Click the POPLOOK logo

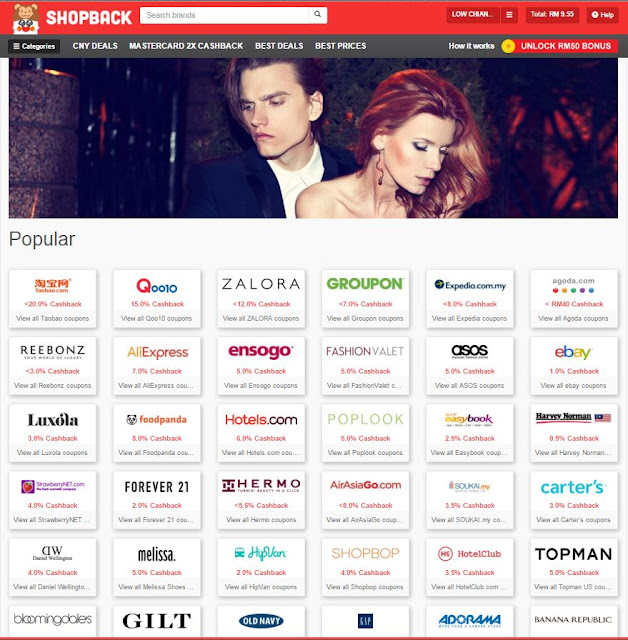click(365, 419)
